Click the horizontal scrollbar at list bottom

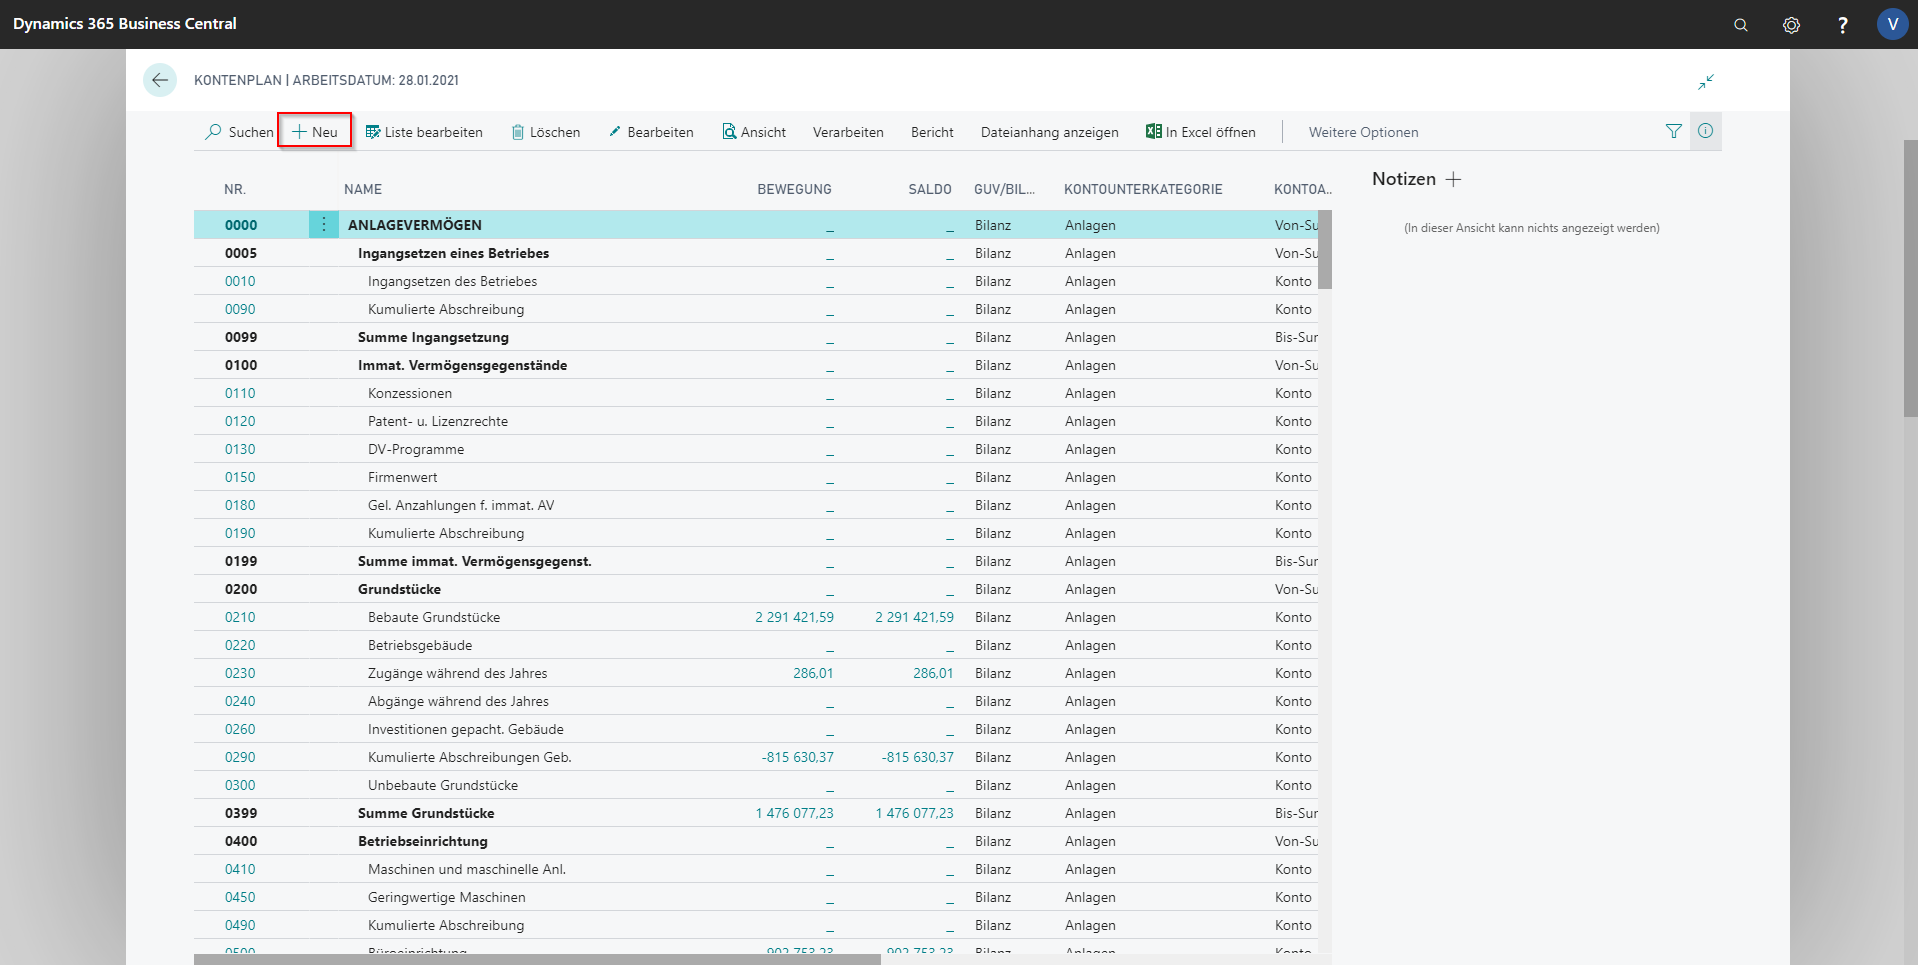[537, 959]
